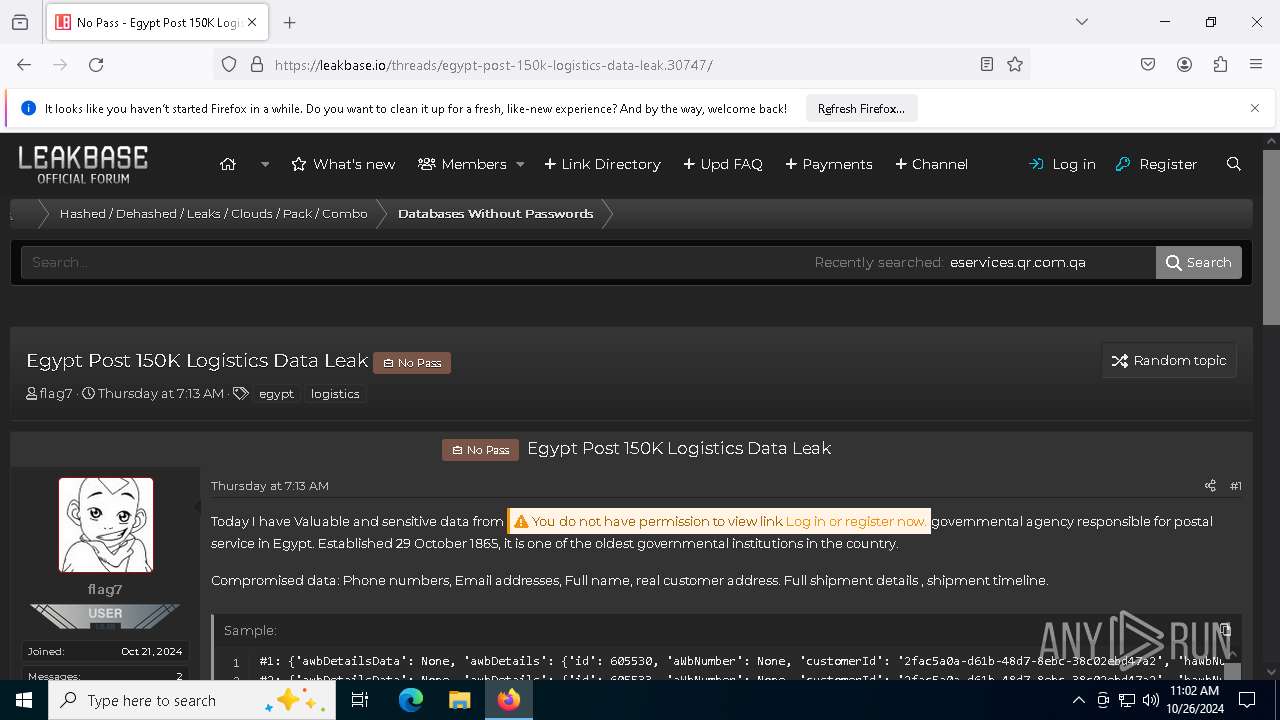The image size is (1280, 720).
Task: Open Windows Start menu
Action: pyautogui.click(x=24, y=701)
